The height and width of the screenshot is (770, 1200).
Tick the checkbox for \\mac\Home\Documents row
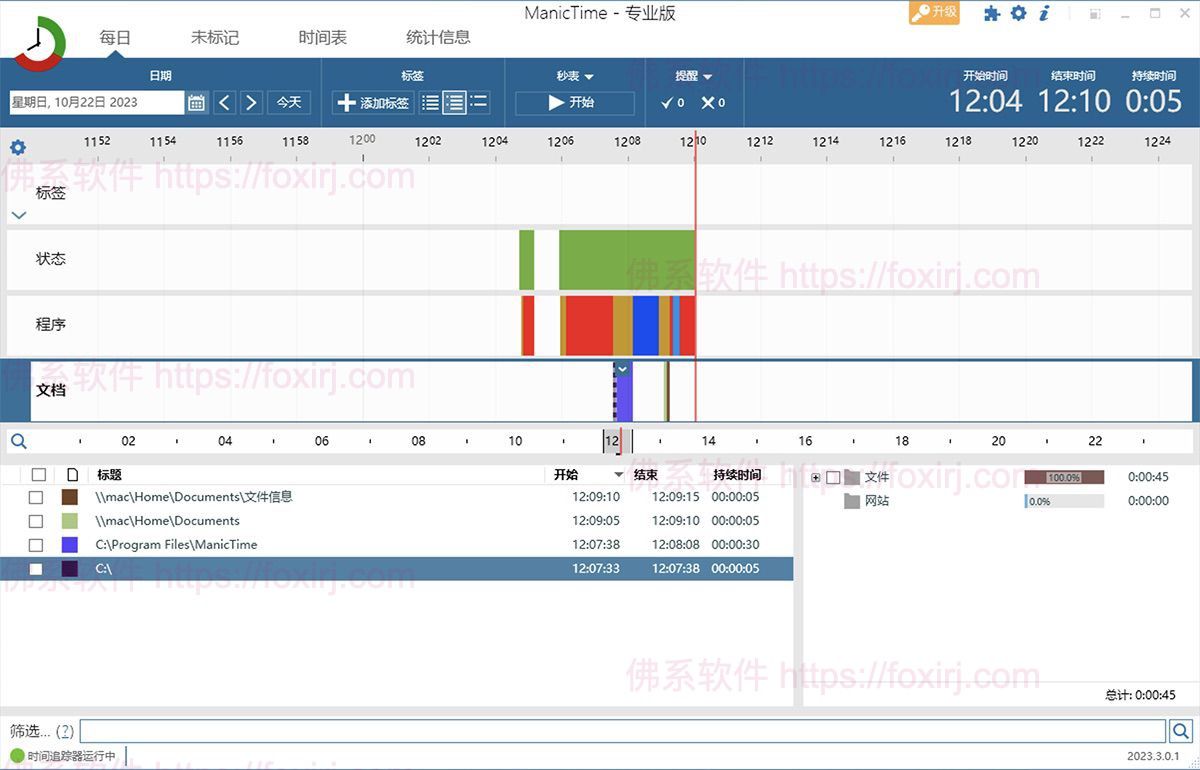(x=36, y=521)
